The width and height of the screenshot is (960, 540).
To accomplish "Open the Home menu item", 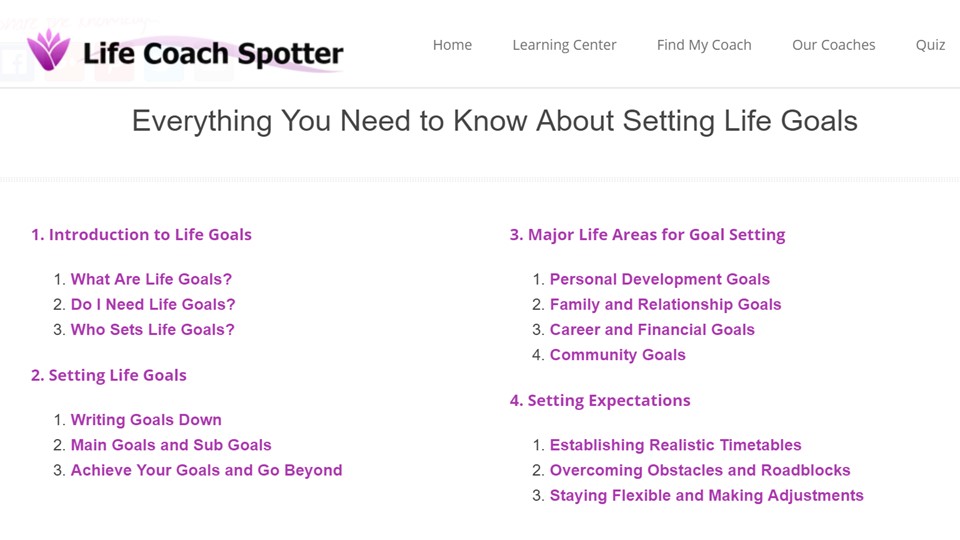I will click(x=452, y=45).
